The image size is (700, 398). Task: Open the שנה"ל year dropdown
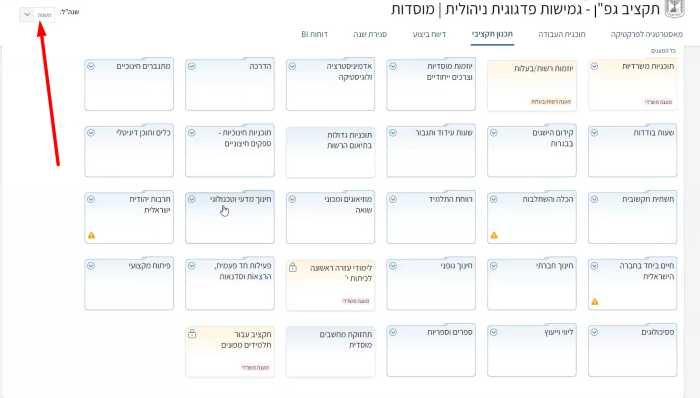click(37, 15)
